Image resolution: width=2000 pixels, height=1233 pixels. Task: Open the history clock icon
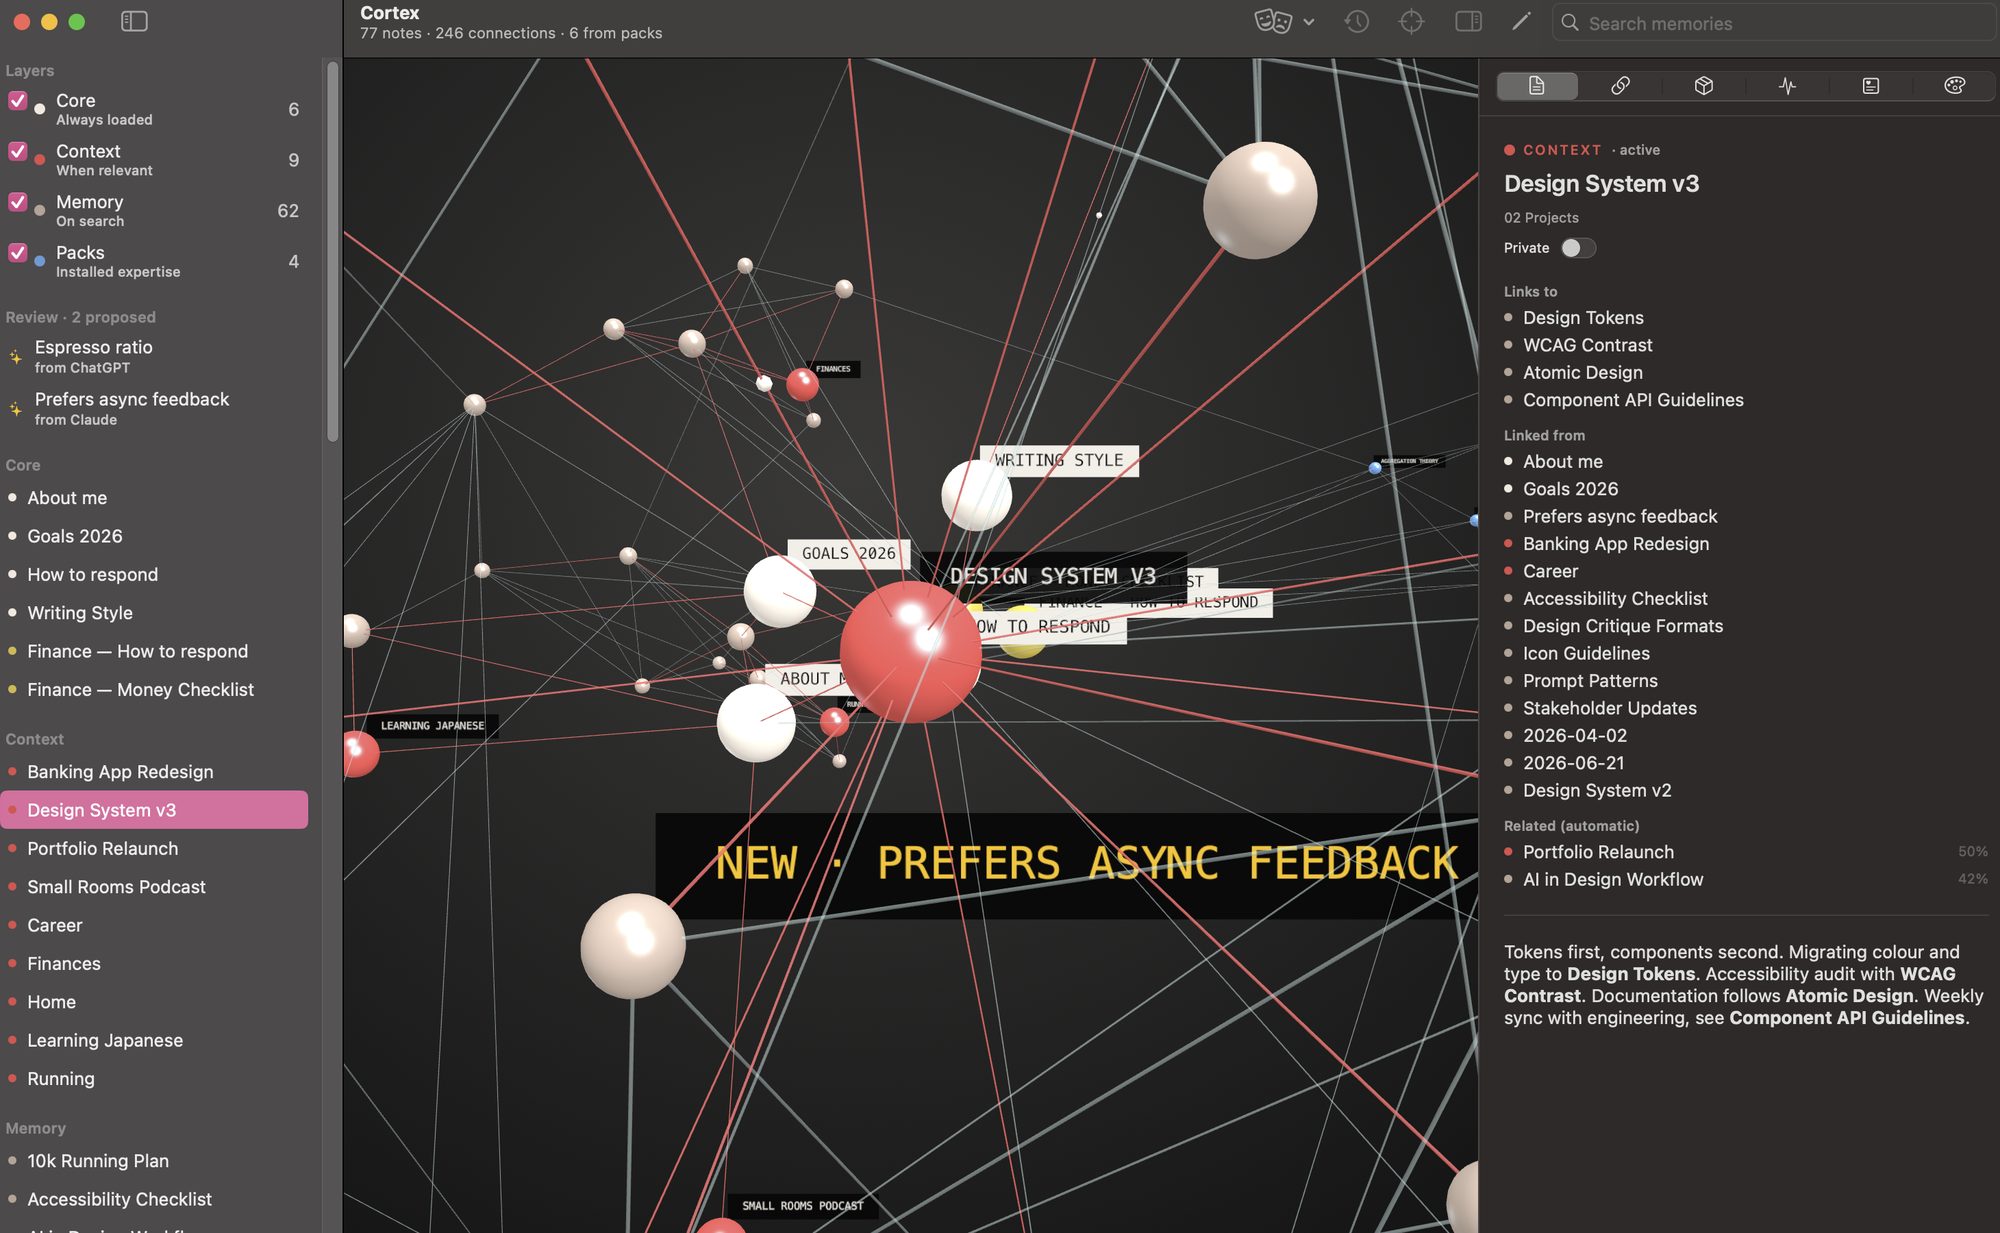tap(1356, 21)
